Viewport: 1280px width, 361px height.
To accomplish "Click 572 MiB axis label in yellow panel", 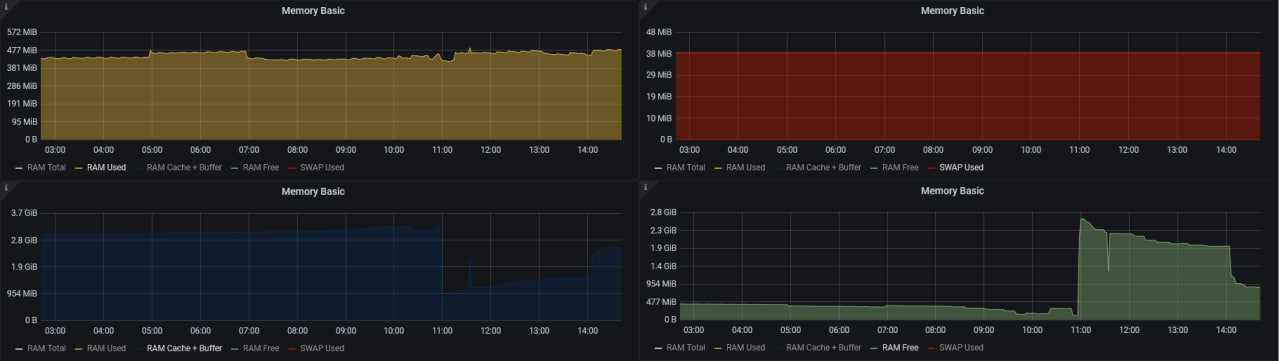I will [x=22, y=32].
